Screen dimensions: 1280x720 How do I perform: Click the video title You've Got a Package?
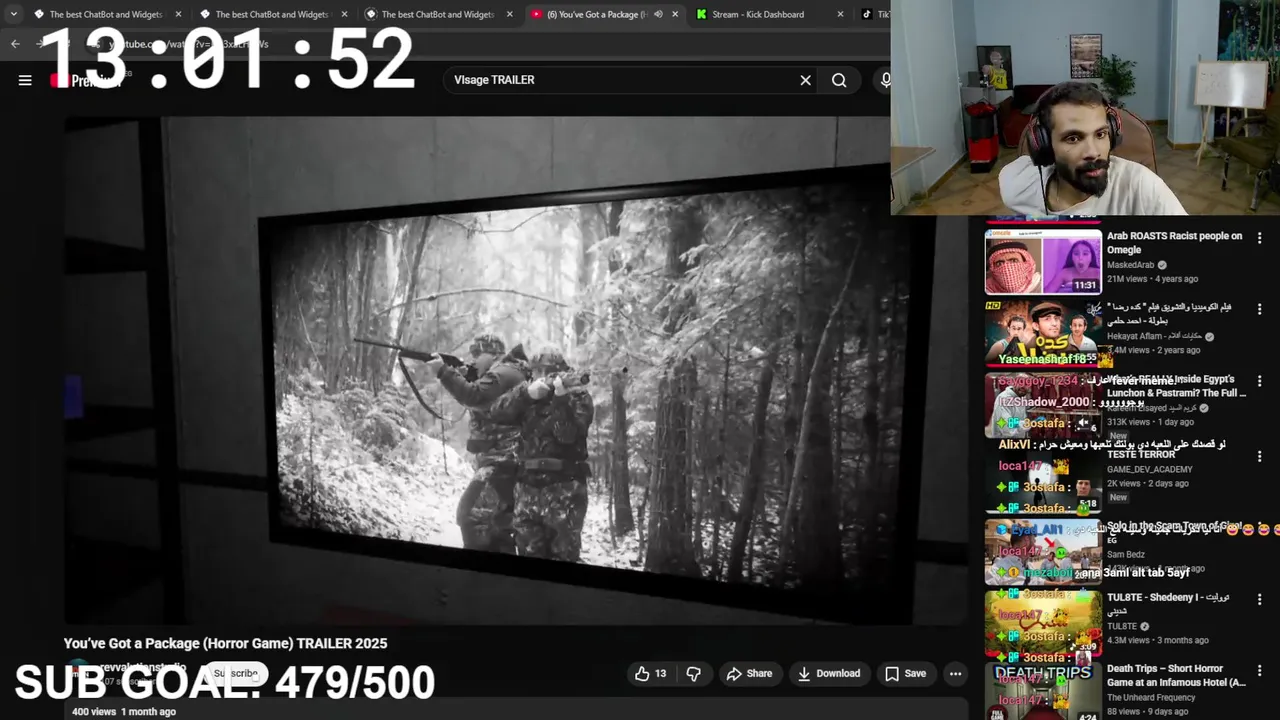(225, 643)
